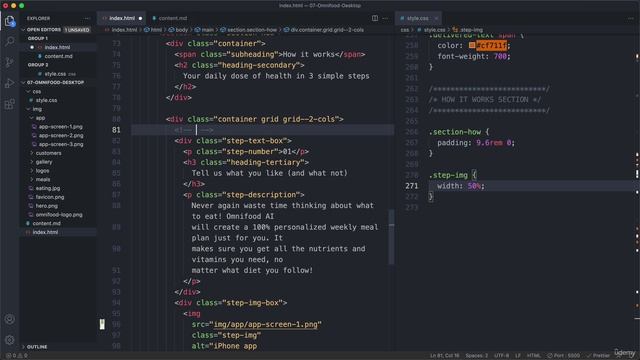Image resolution: width=640 pixels, height=360 pixels.
Task: Click '9.6rem' padding value in style.css
Action: (x=489, y=143)
